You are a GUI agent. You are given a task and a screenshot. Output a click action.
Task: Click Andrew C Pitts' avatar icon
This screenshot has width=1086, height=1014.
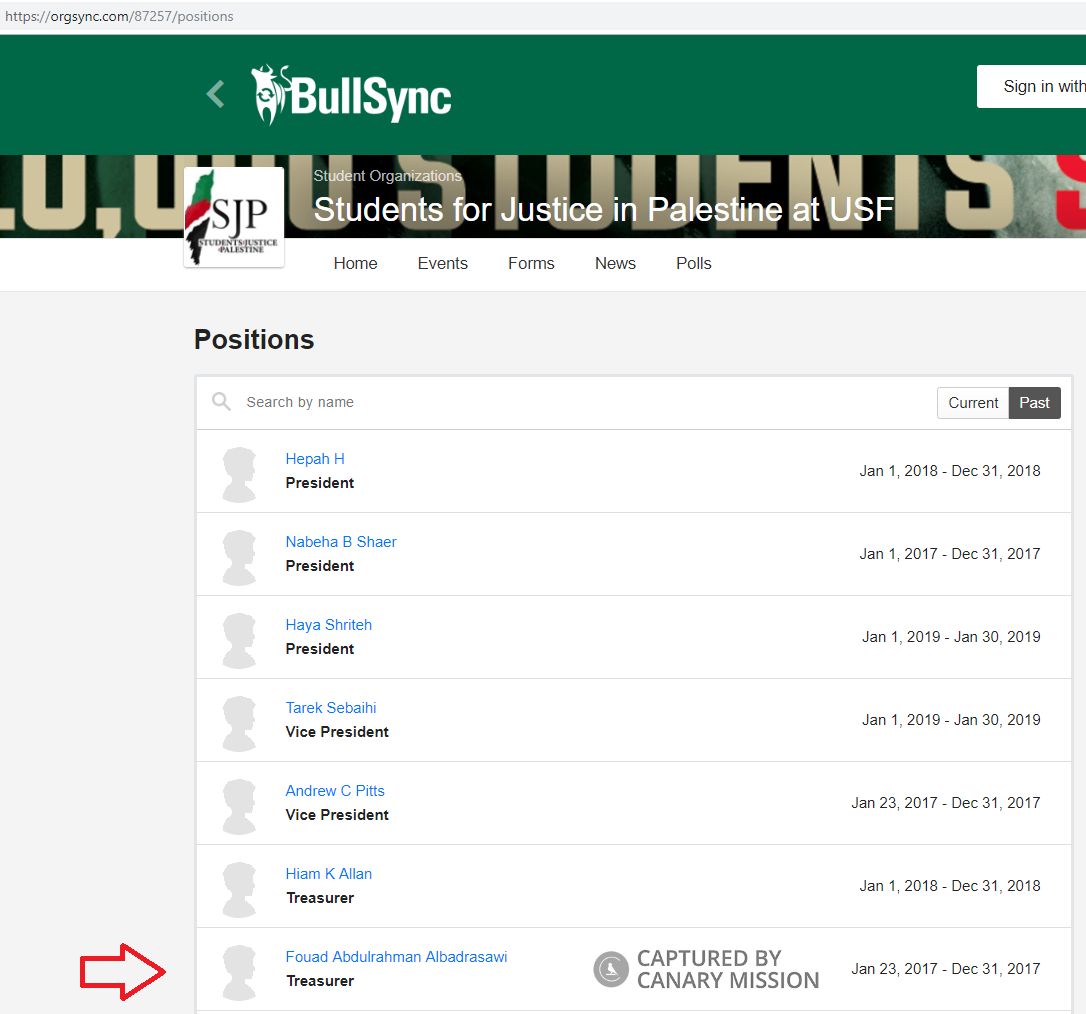pyautogui.click(x=240, y=804)
